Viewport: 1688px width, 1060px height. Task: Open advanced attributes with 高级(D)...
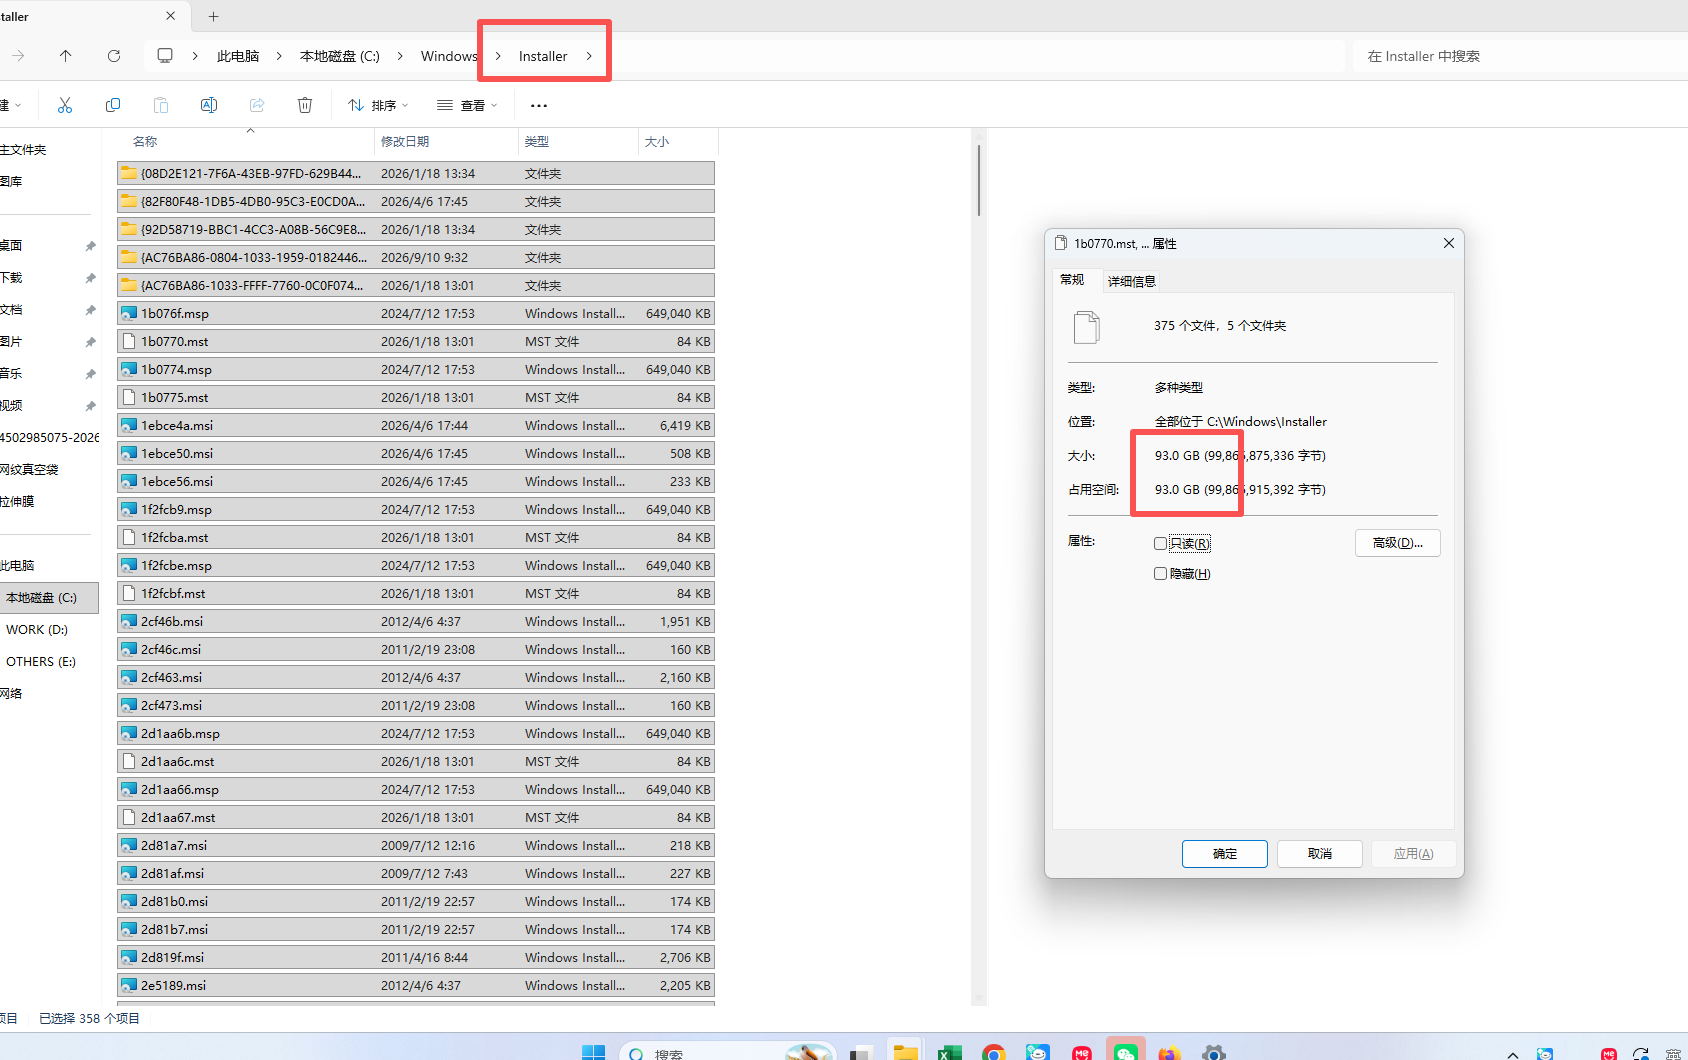pos(1398,543)
